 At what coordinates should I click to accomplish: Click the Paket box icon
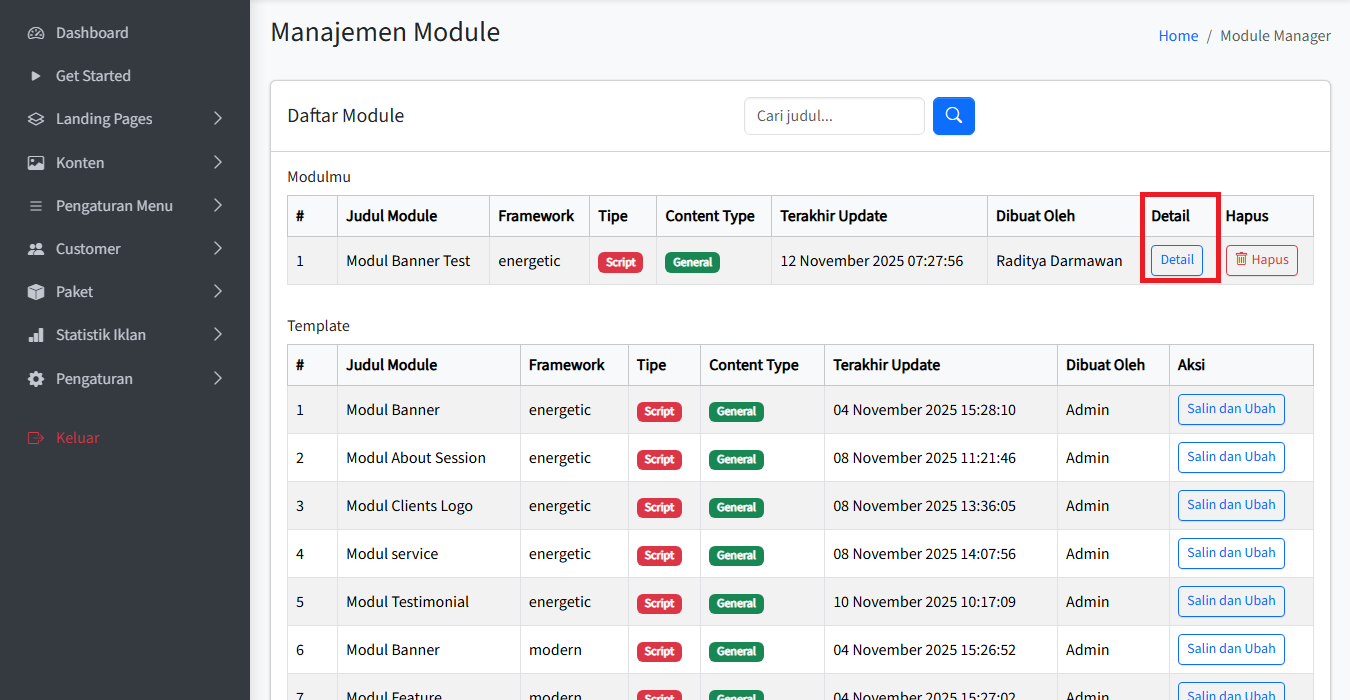click(x=36, y=292)
